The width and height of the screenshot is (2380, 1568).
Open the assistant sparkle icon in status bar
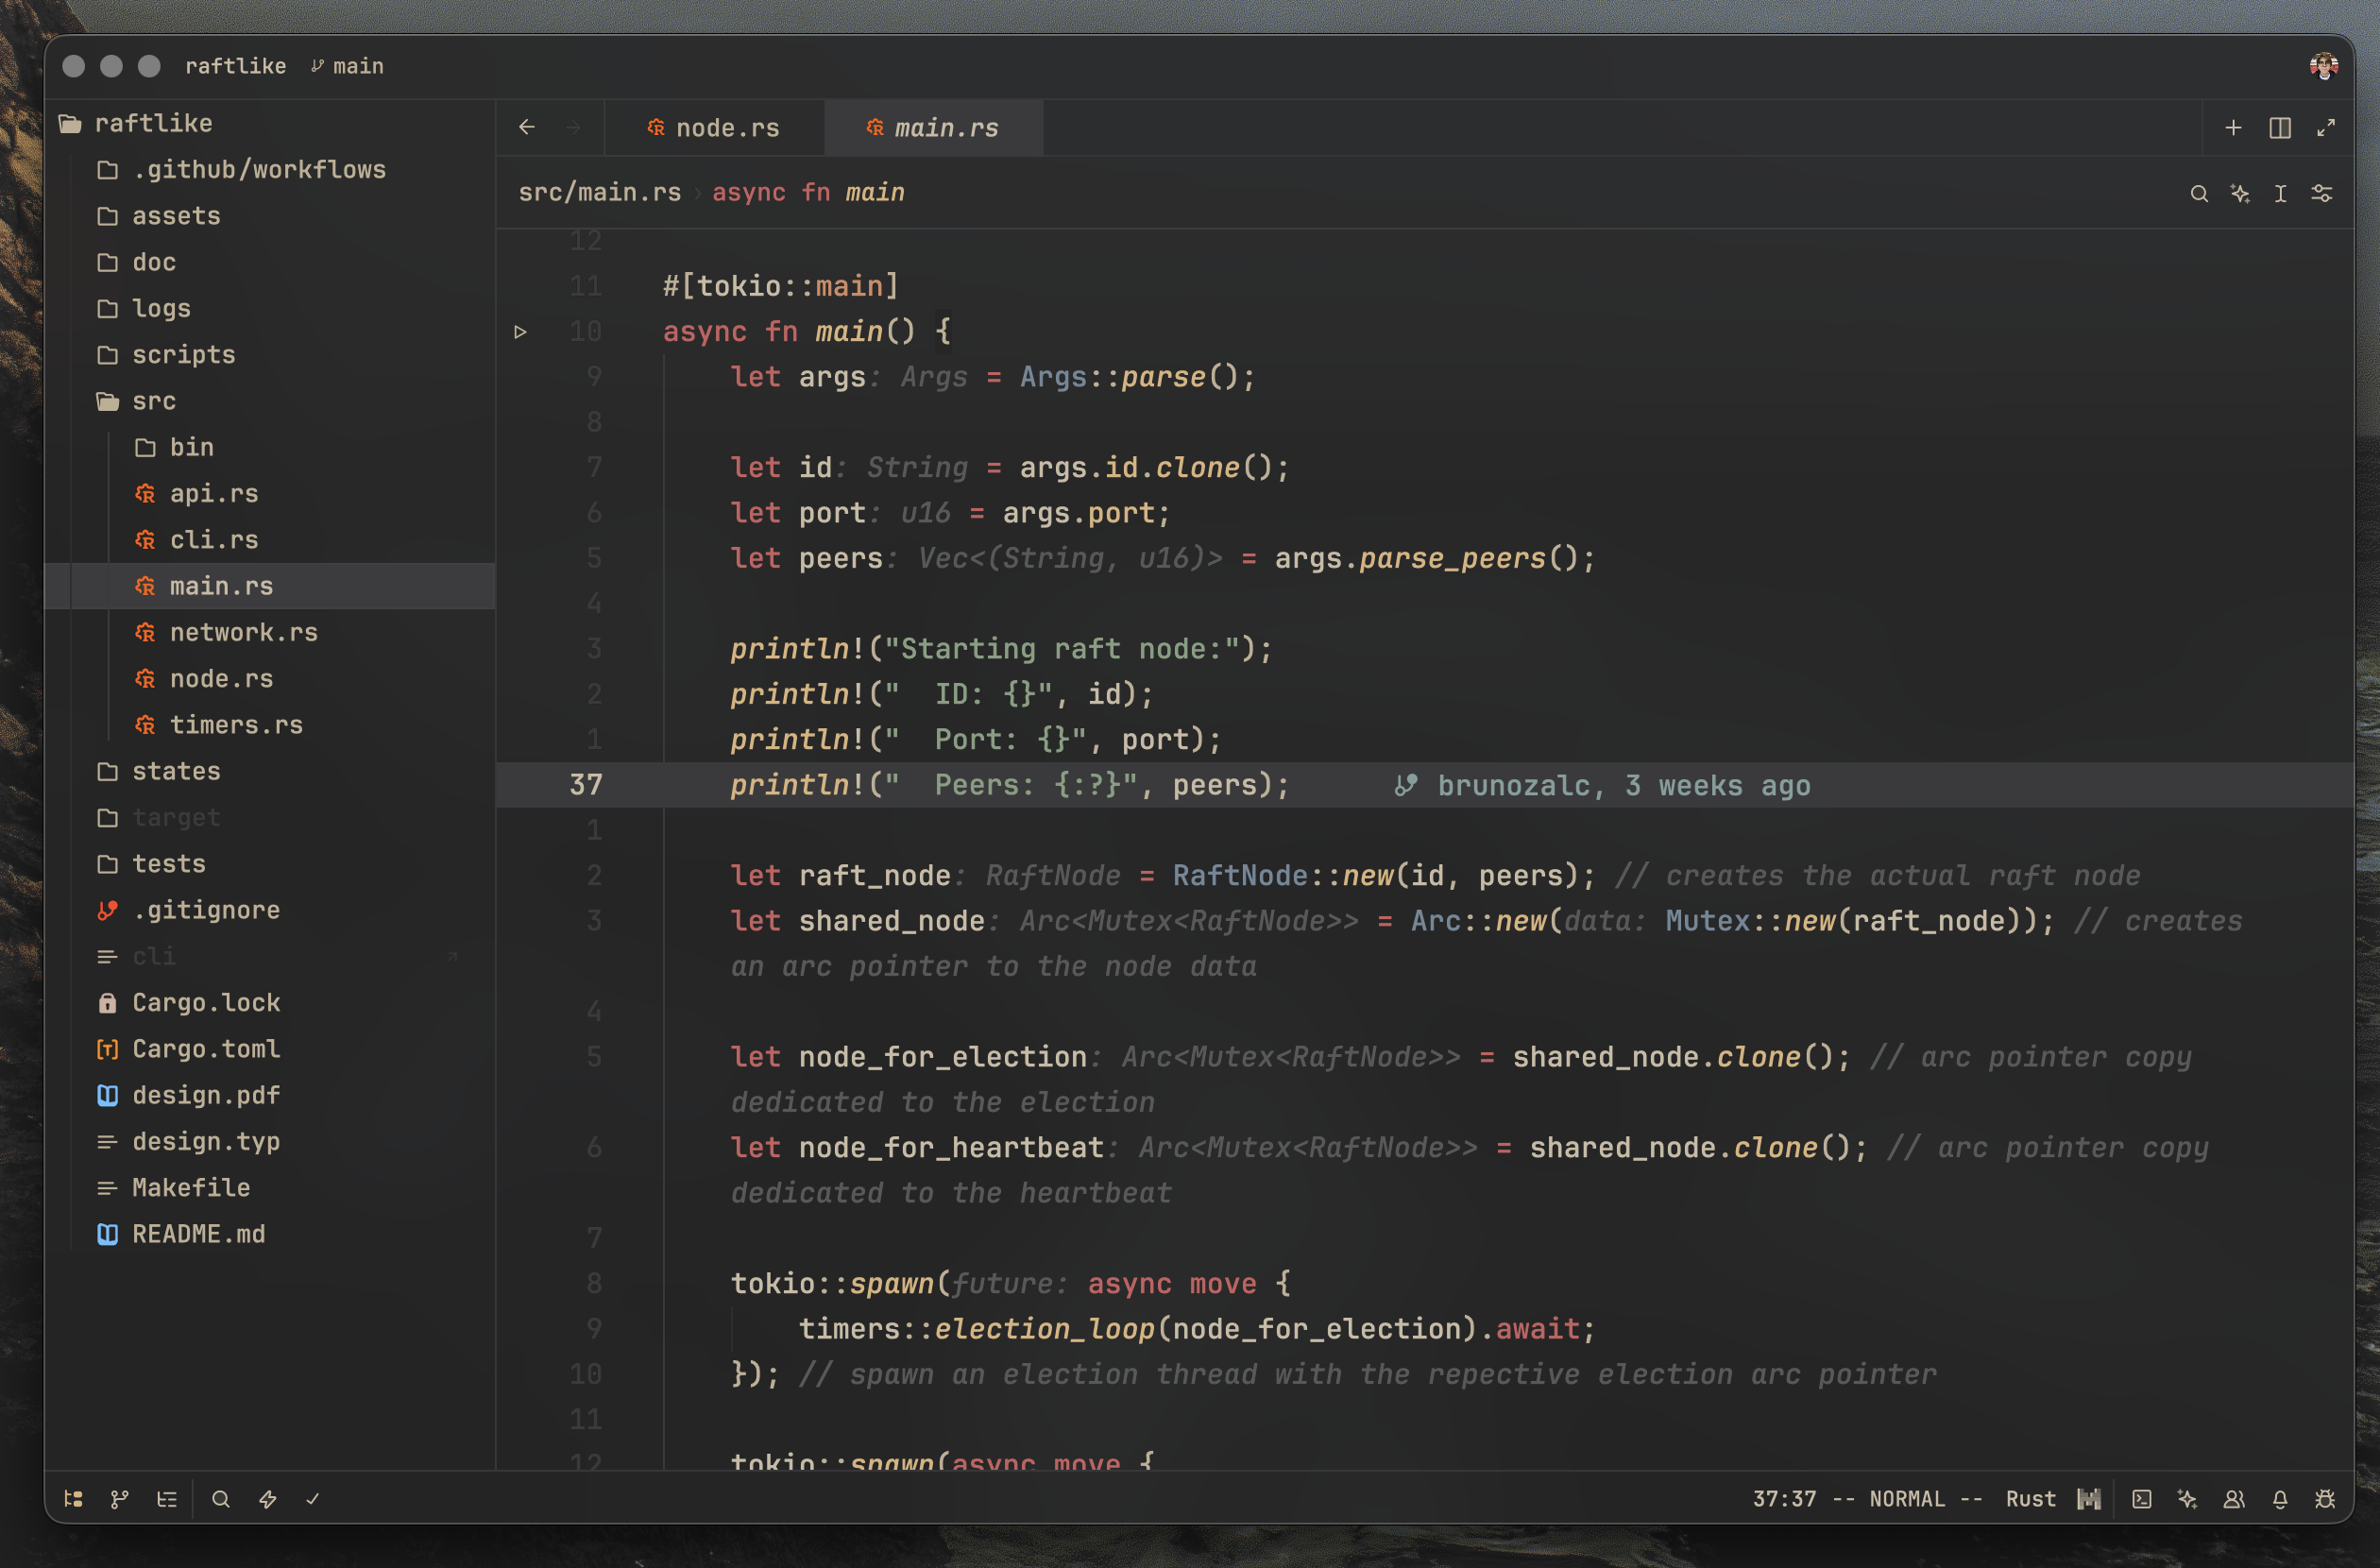[2187, 1498]
